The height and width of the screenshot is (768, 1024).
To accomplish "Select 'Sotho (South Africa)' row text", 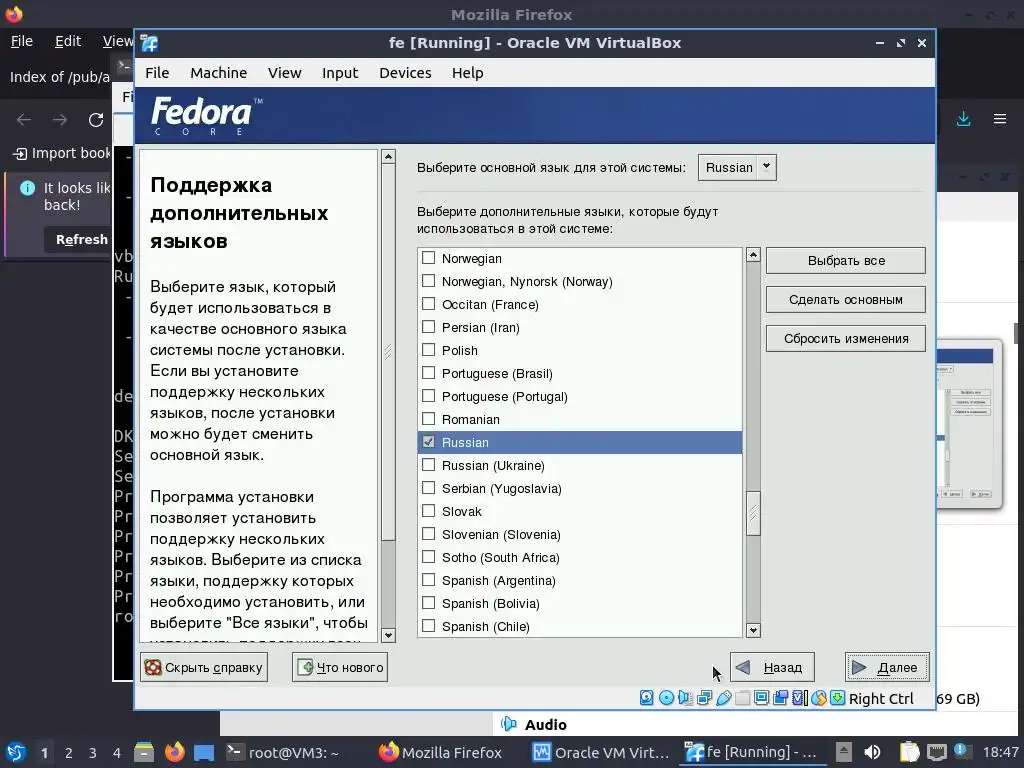I will (x=500, y=557).
